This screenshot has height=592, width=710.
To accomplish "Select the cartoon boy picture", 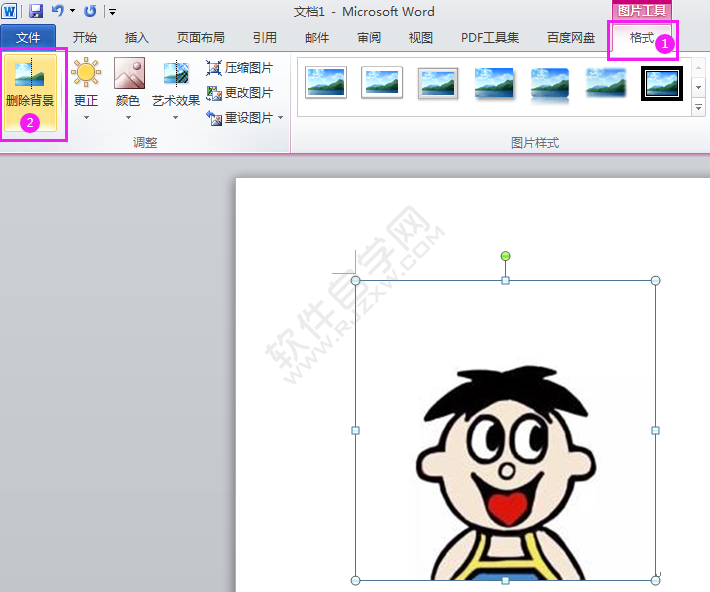I will pos(505,430).
